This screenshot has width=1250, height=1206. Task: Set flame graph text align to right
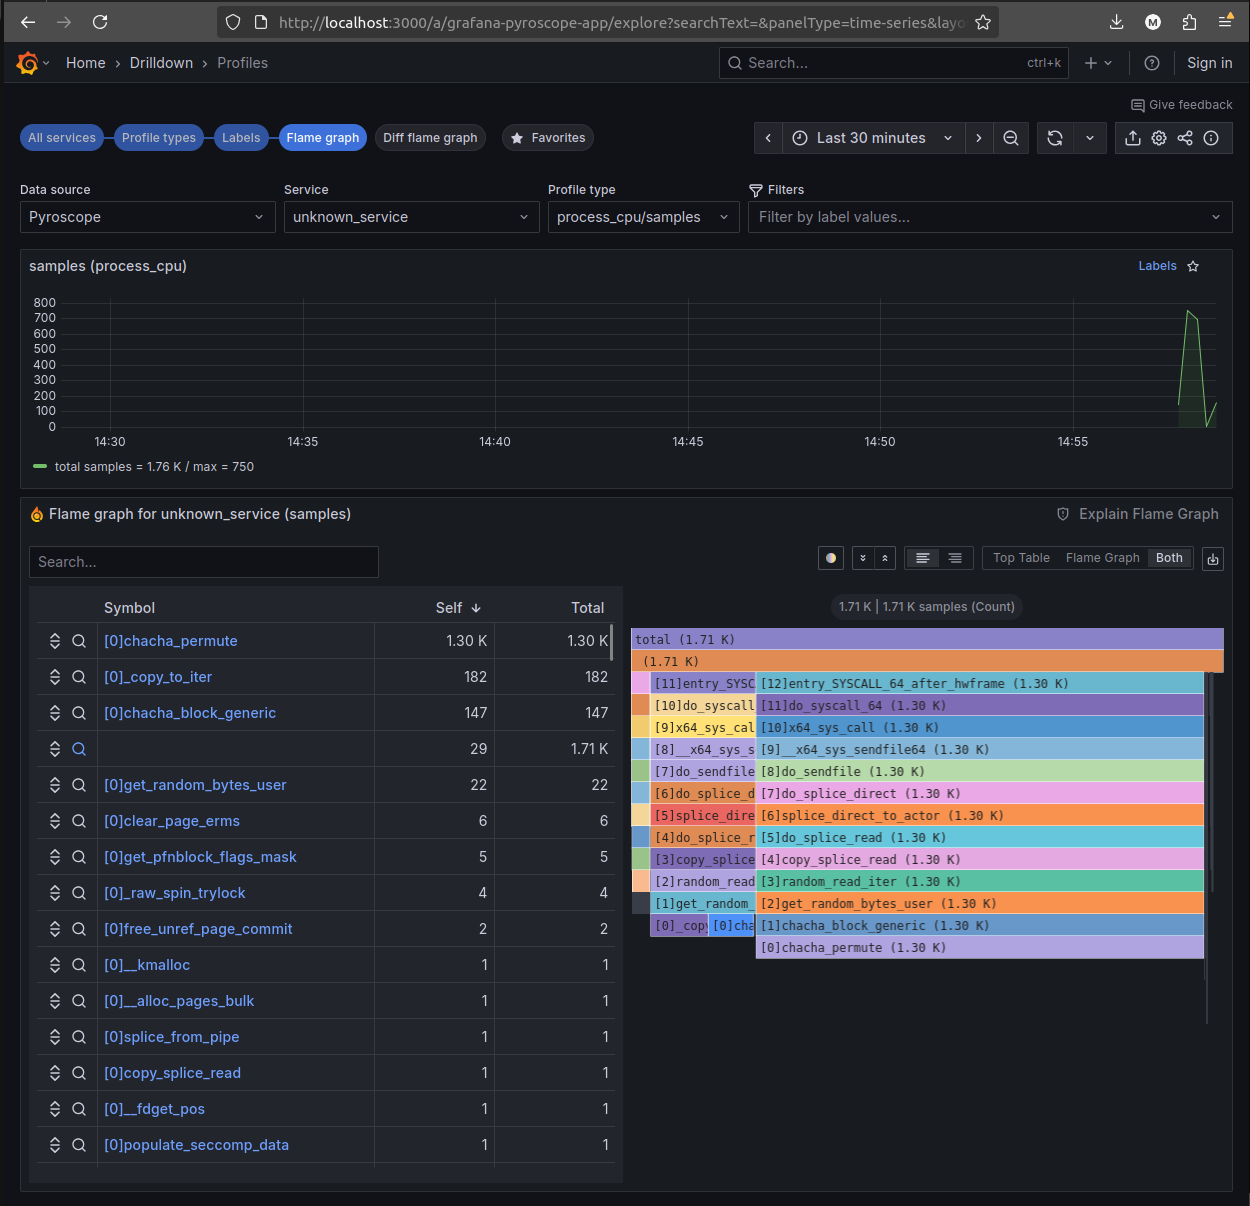coord(955,558)
